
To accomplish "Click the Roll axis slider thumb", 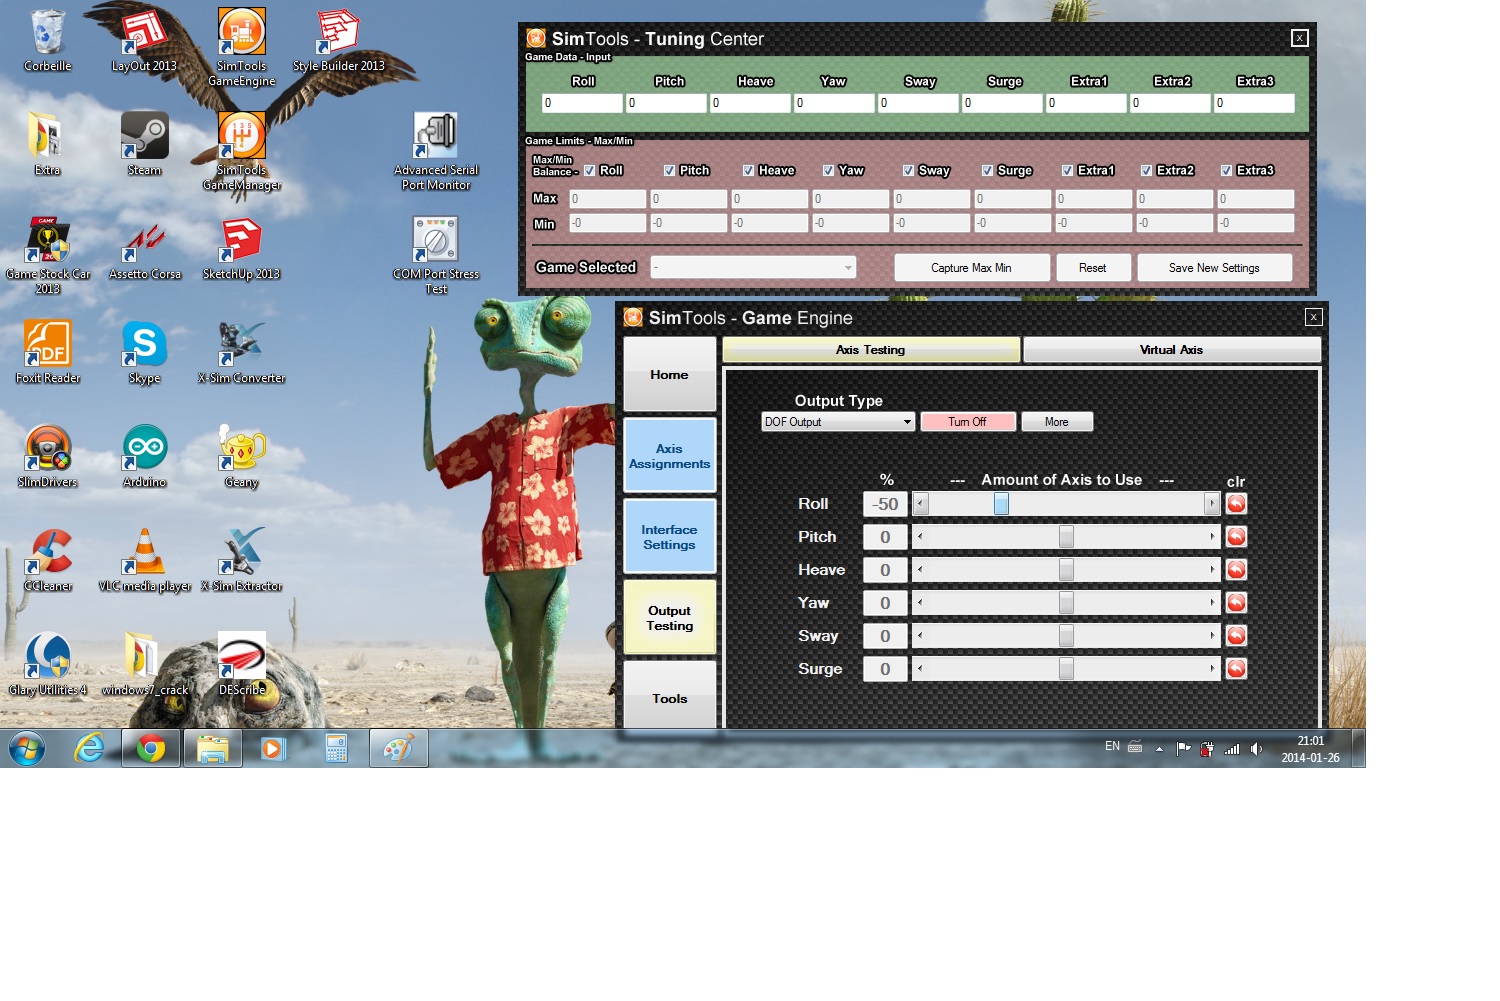I will [1001, 504].
